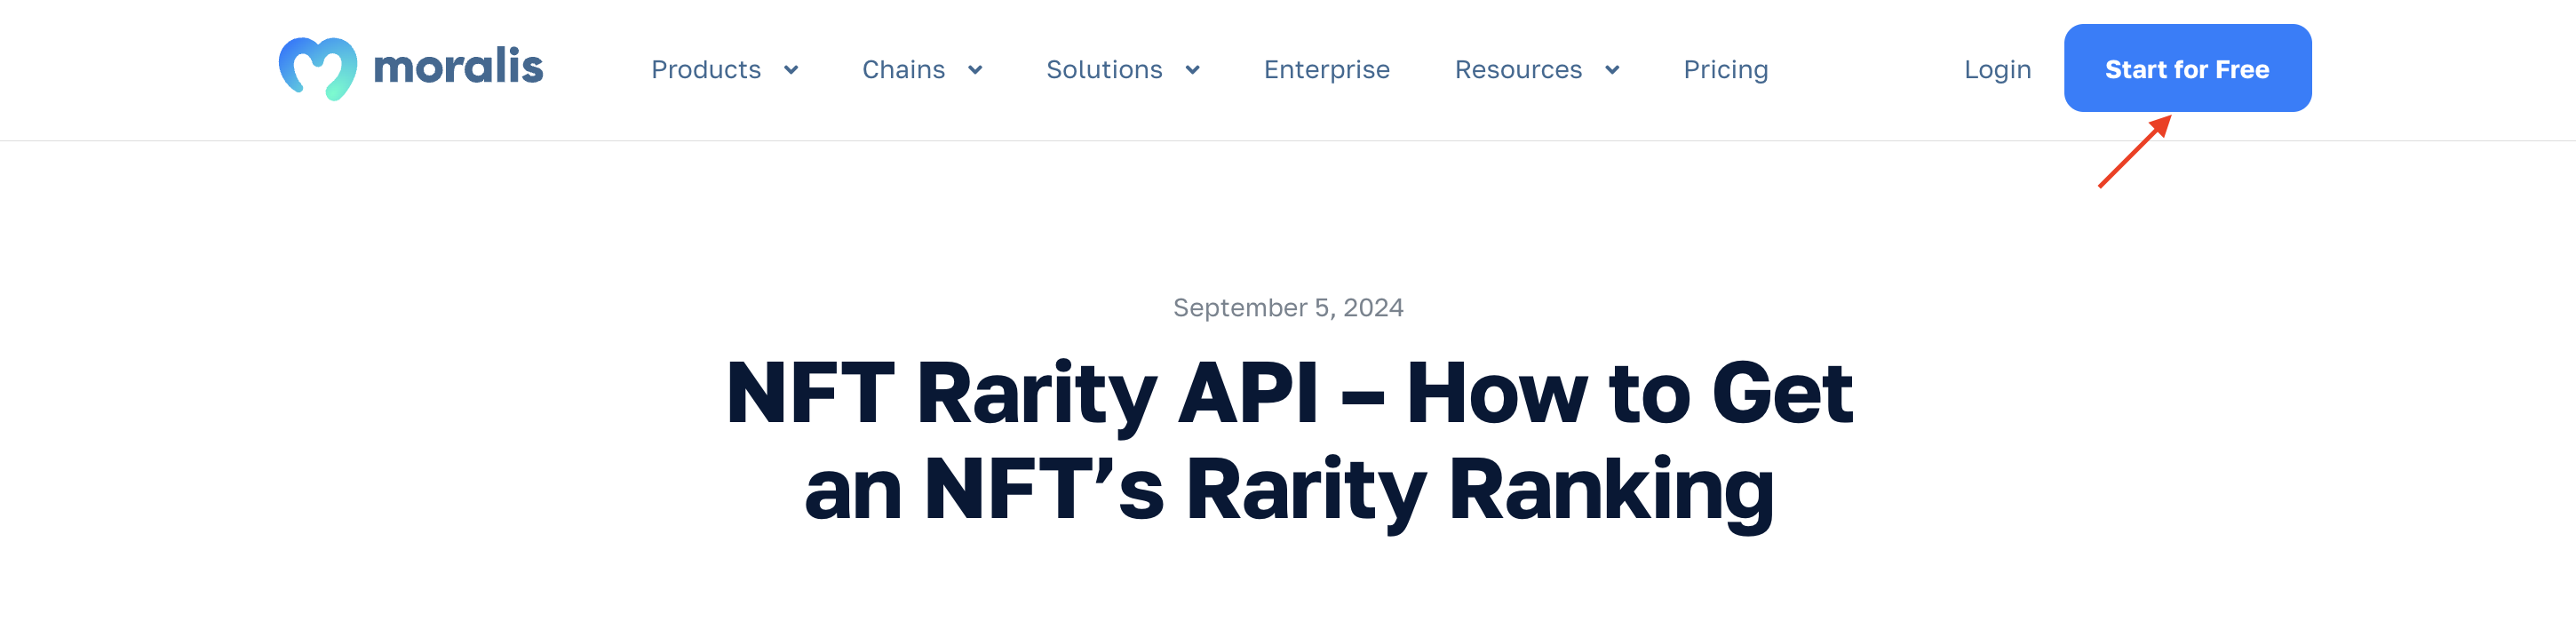Viewport: 2576px width, 638px height.
Task: Open the Chains menu
Action: coord(903,70)
